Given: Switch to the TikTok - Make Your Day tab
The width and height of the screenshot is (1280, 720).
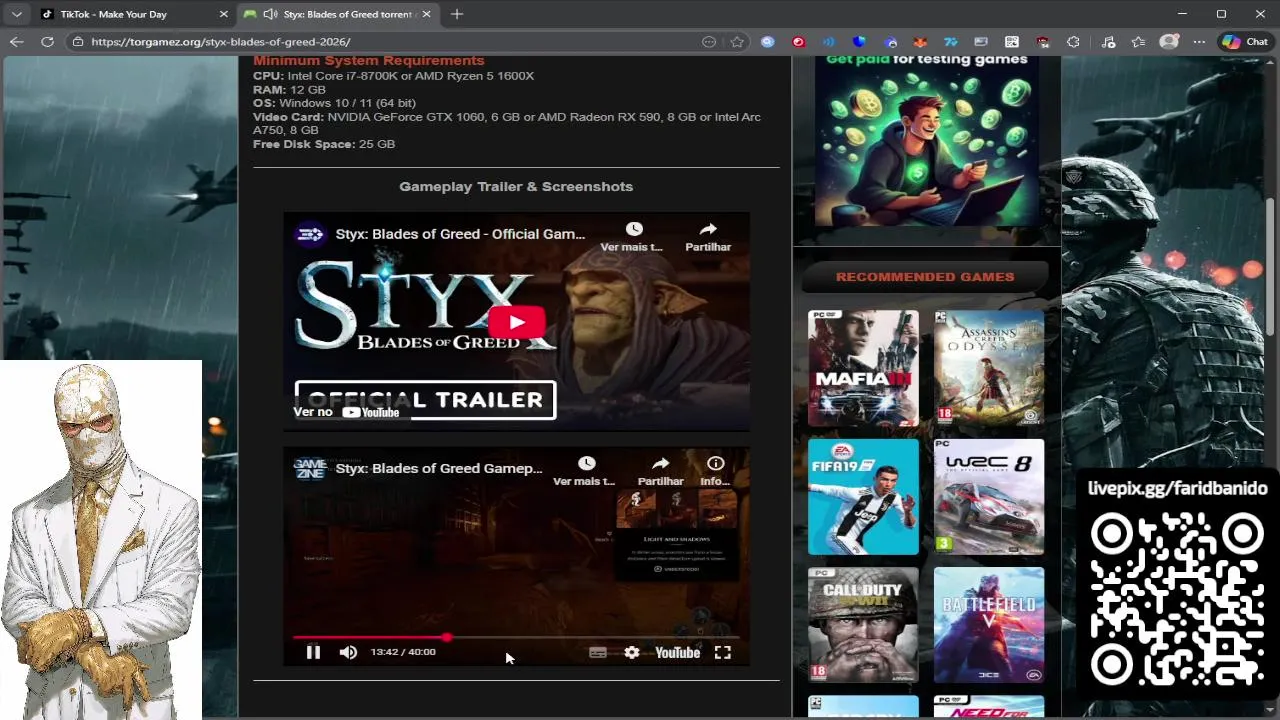Looking at the screenshot, I should point(132,14).
